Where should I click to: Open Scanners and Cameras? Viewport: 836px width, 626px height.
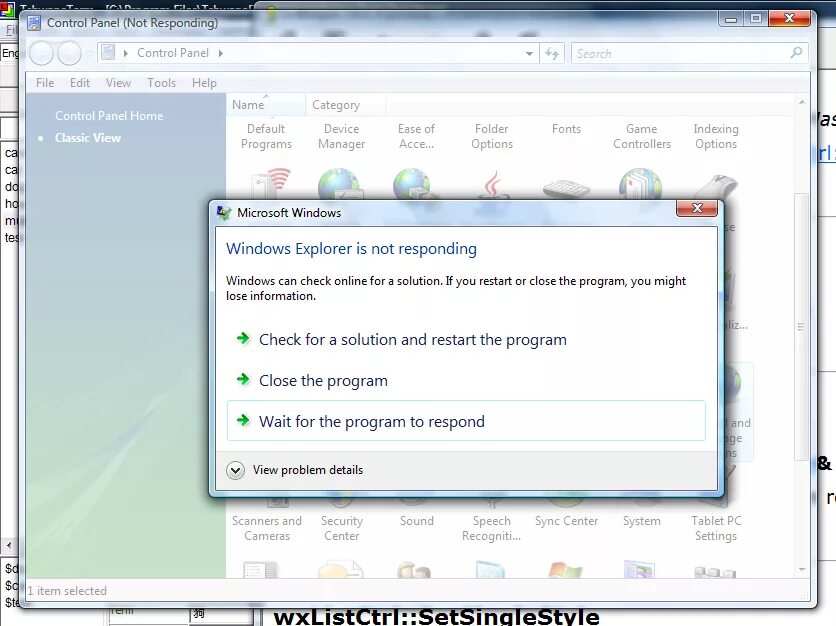pos(267,528)
